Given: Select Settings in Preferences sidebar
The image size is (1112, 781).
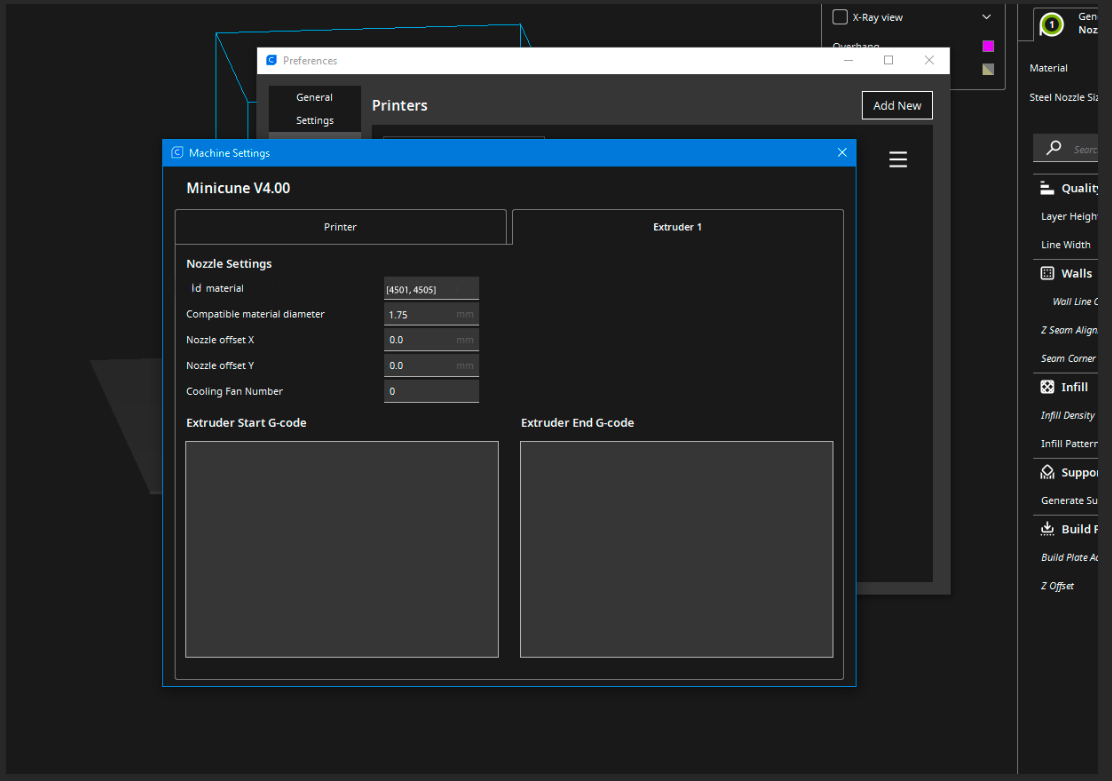Looking at the screenshot, I should click(x=314, y=121).
